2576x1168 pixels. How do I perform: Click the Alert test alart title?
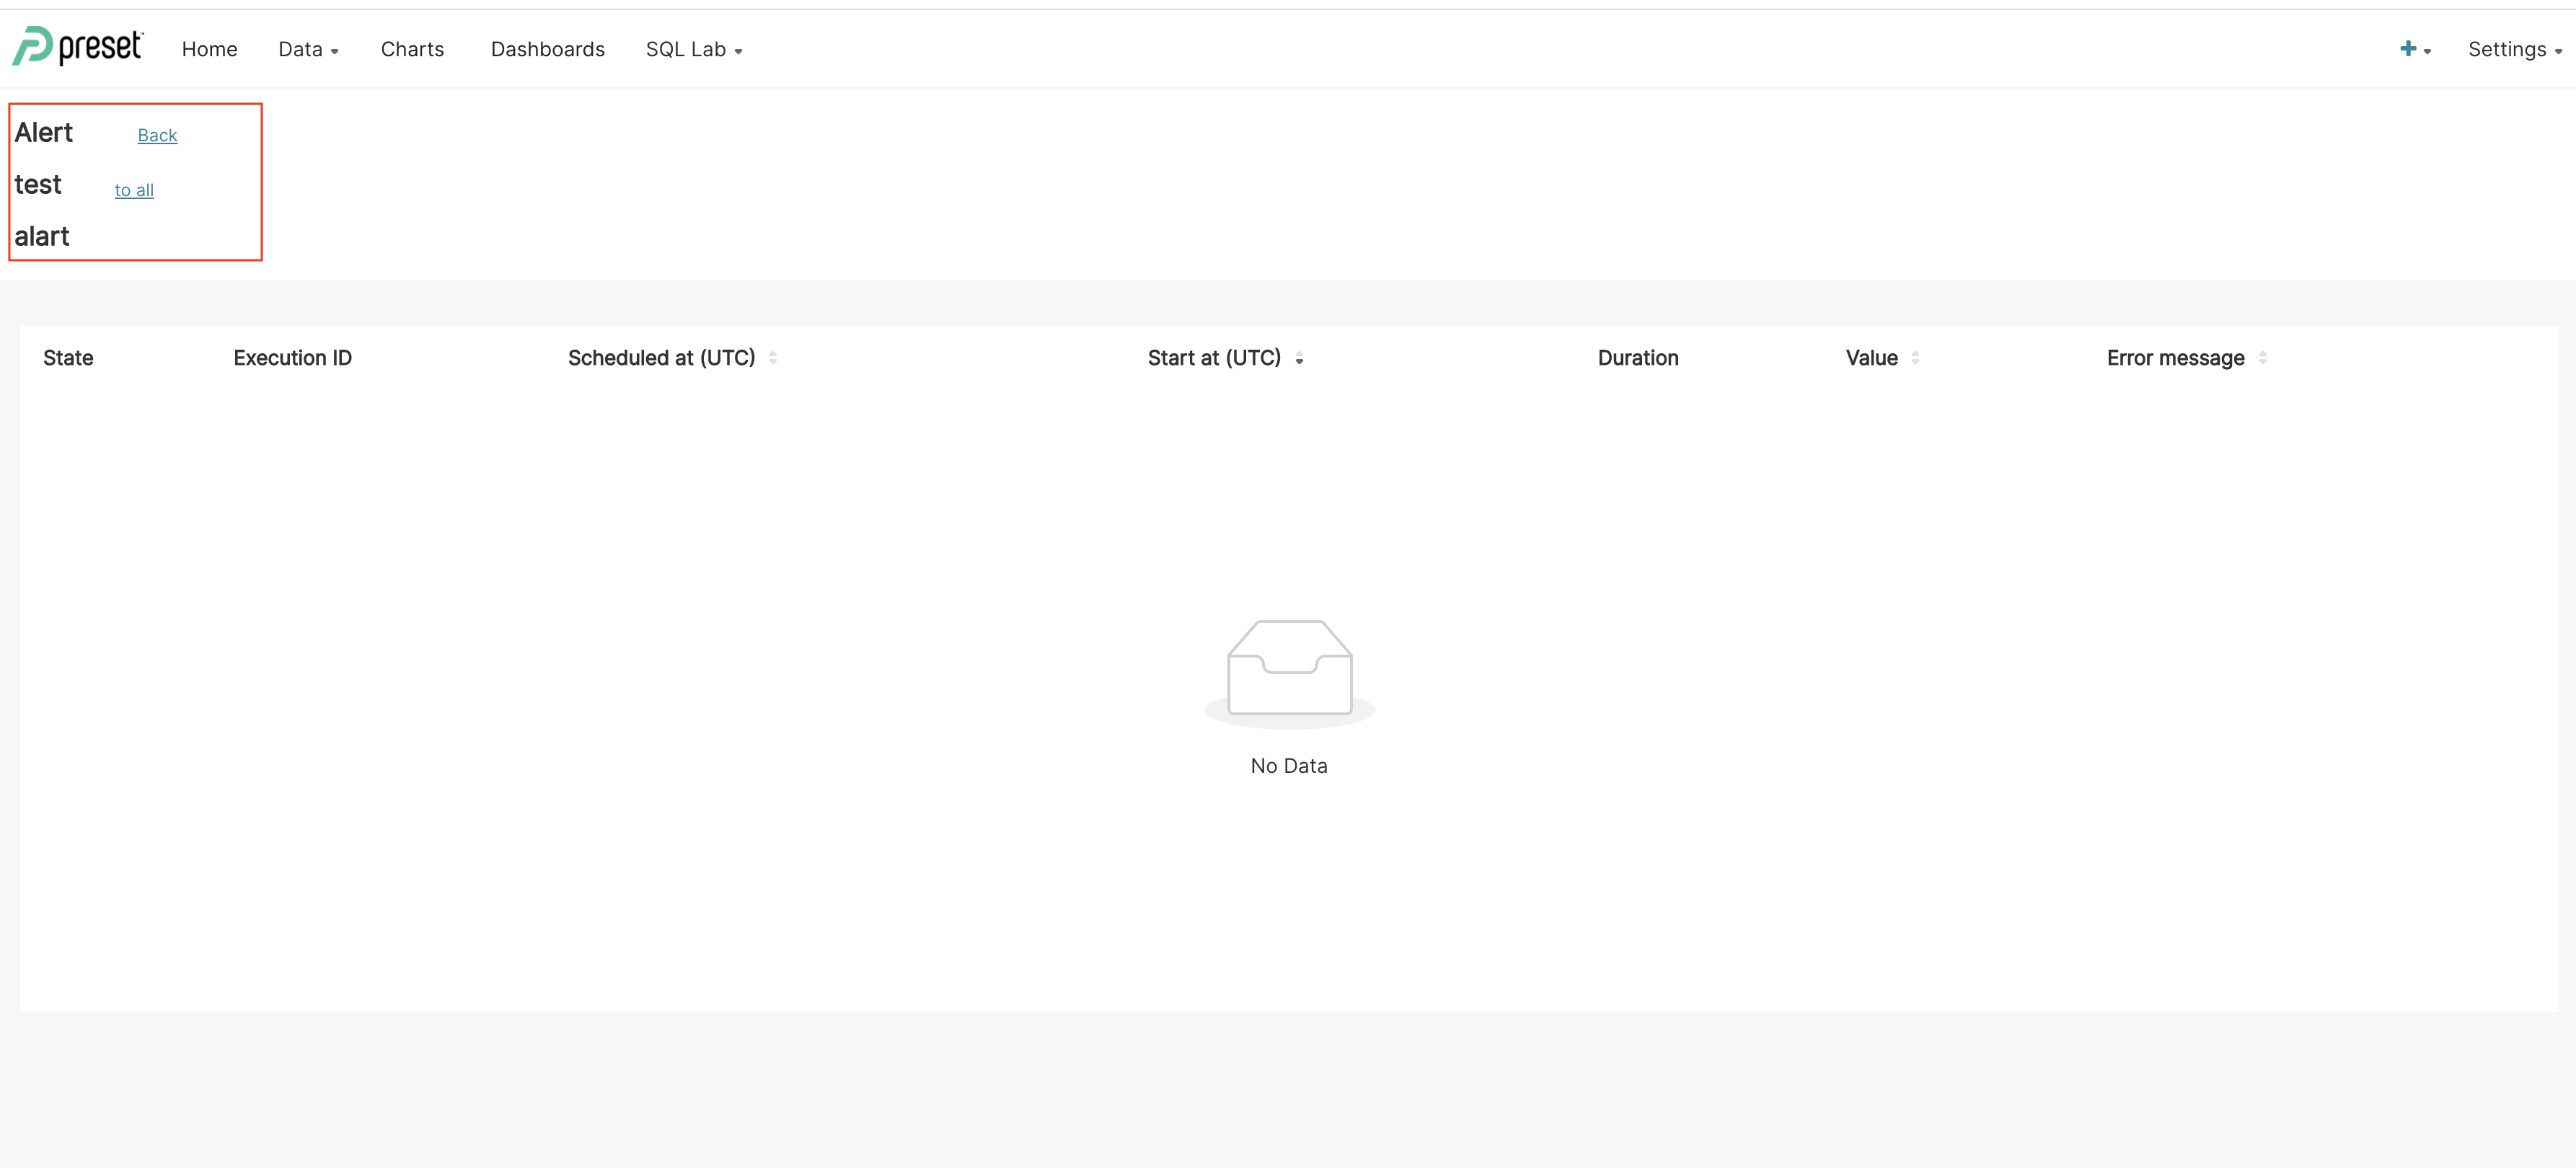[x=43, y=184]
